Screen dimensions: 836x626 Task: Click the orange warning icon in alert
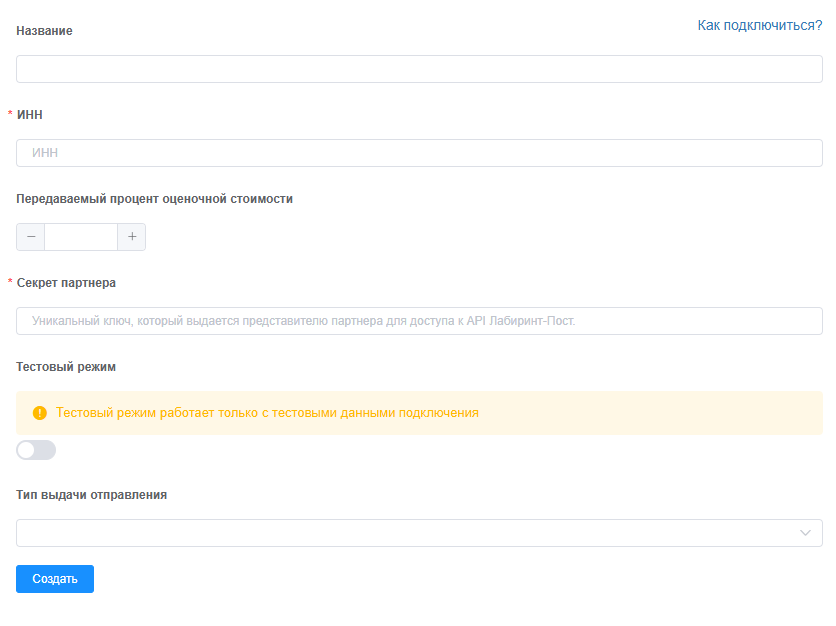pos(40,413)
